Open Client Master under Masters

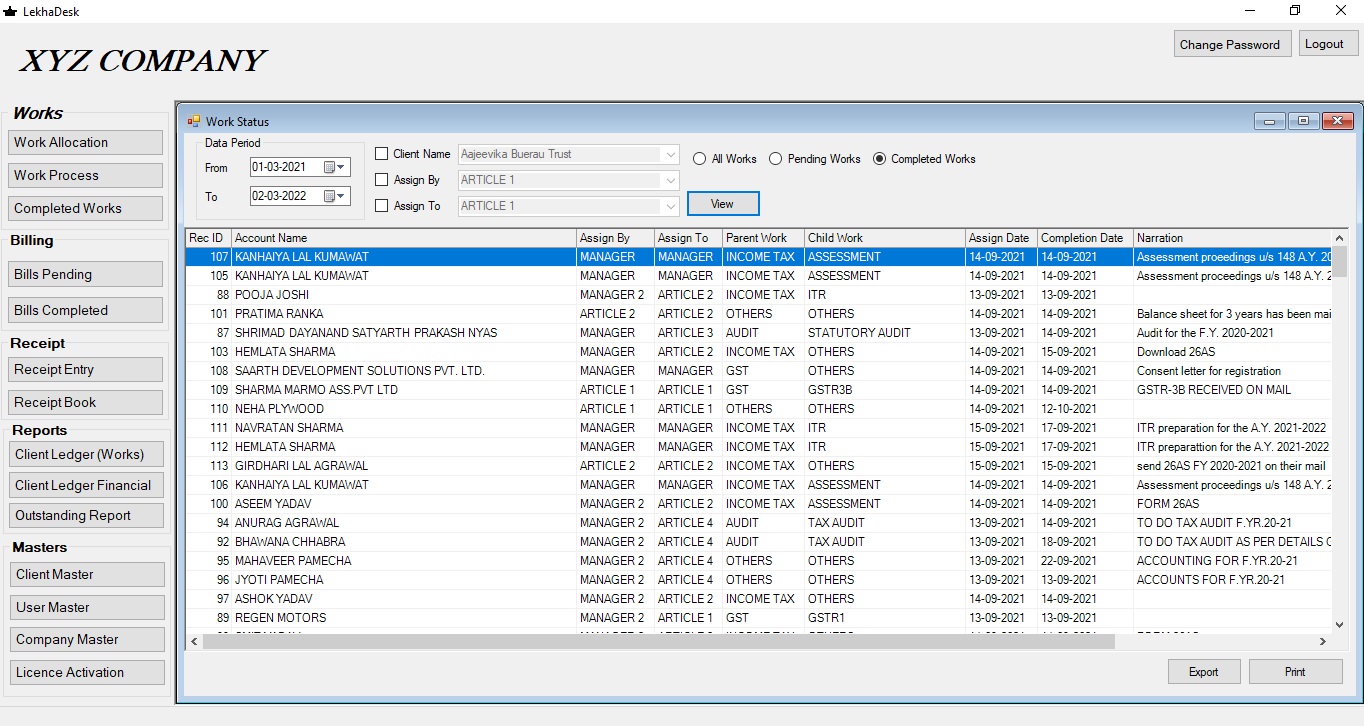click(x=87, y=575)
